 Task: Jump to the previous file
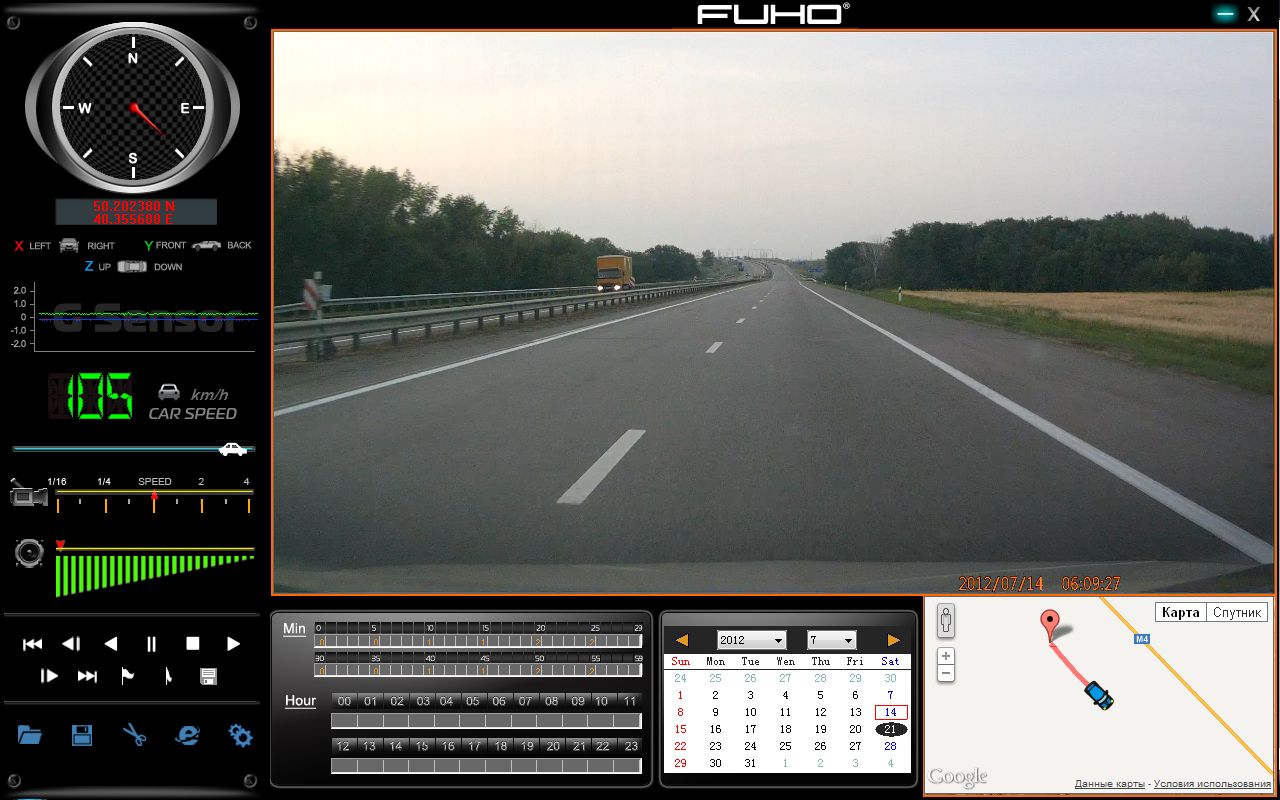(x=32, y=644)
